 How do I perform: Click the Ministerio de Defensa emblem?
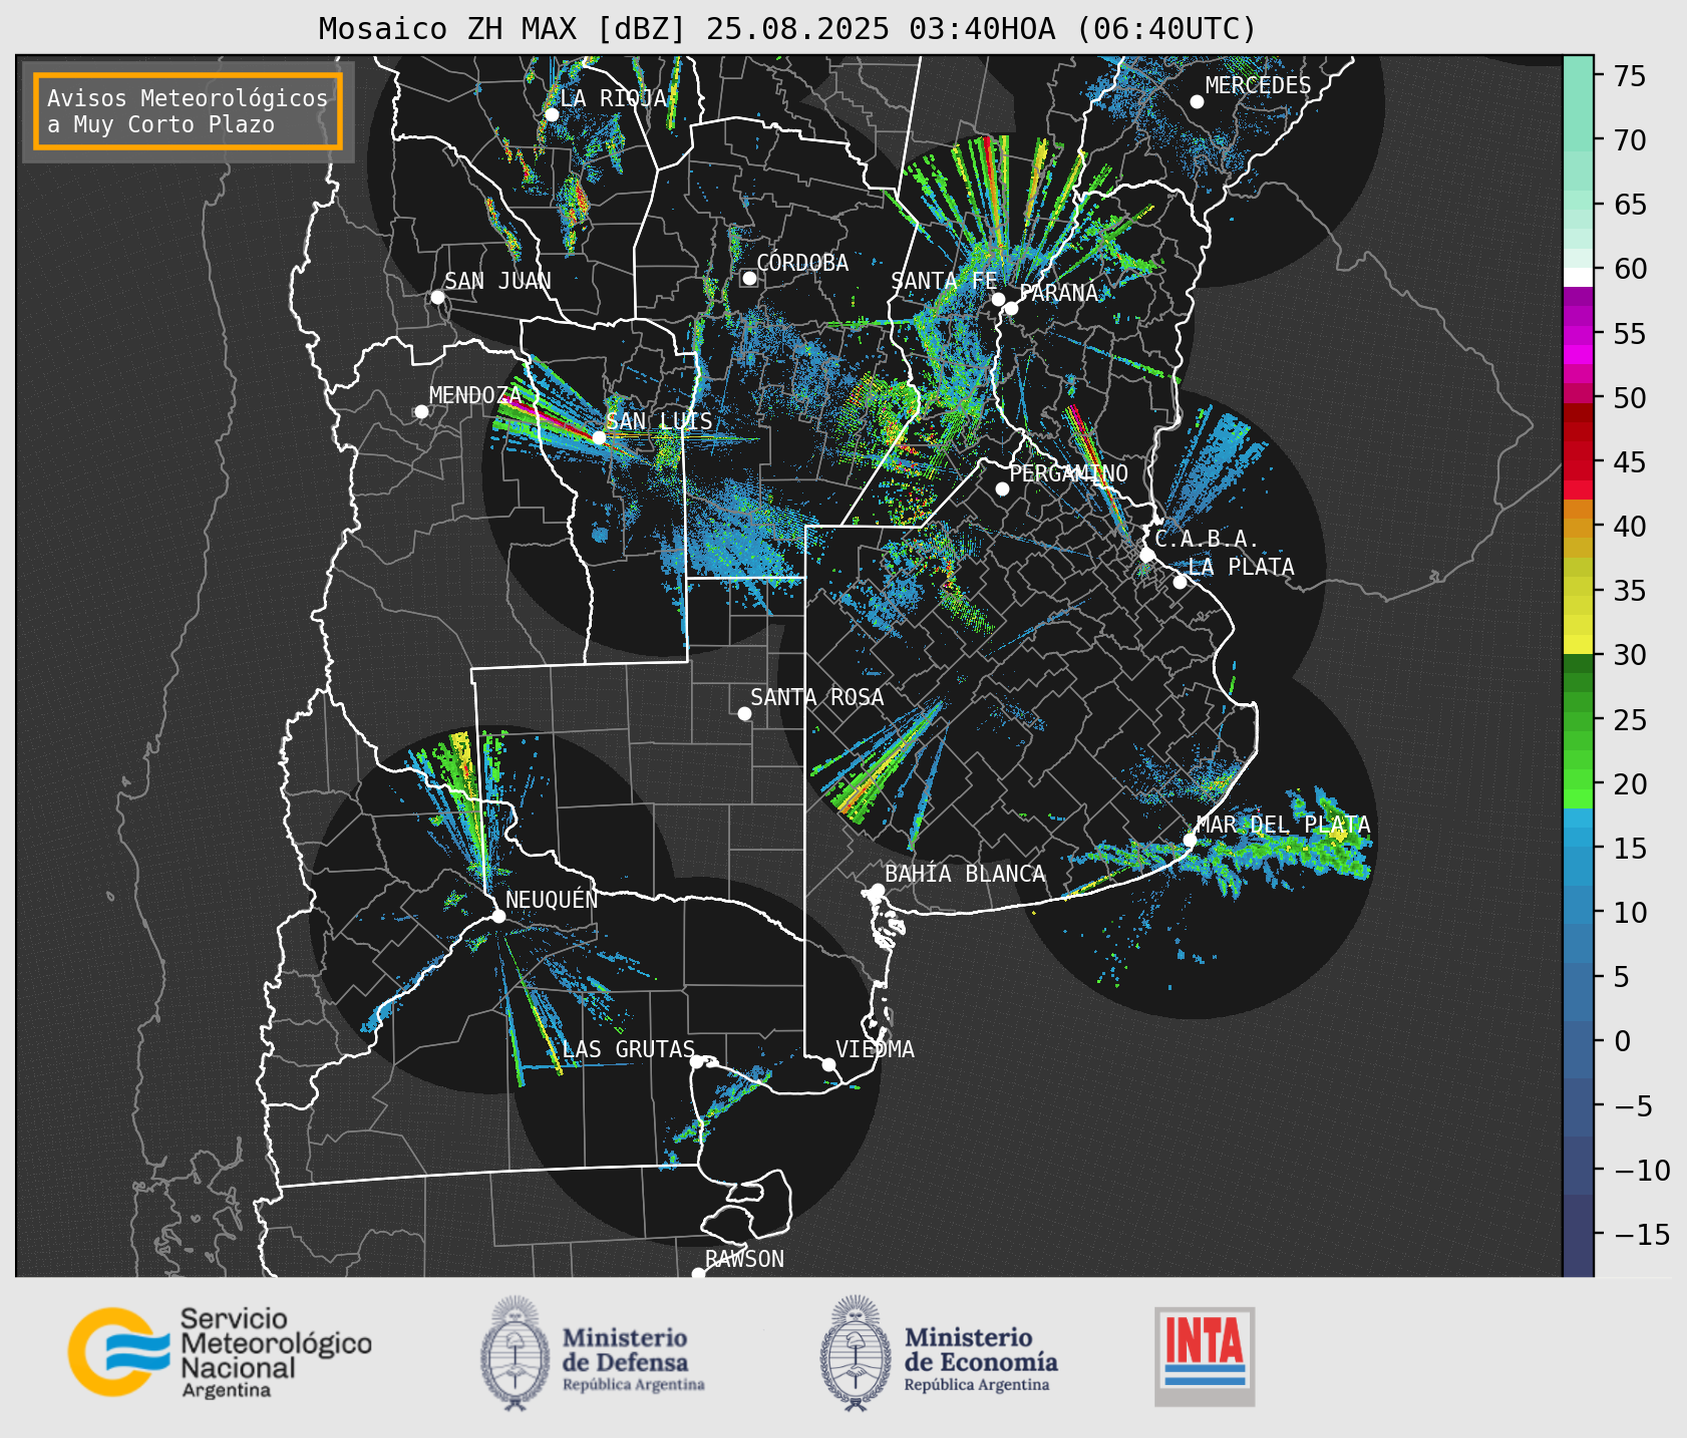coord(515,1353)
